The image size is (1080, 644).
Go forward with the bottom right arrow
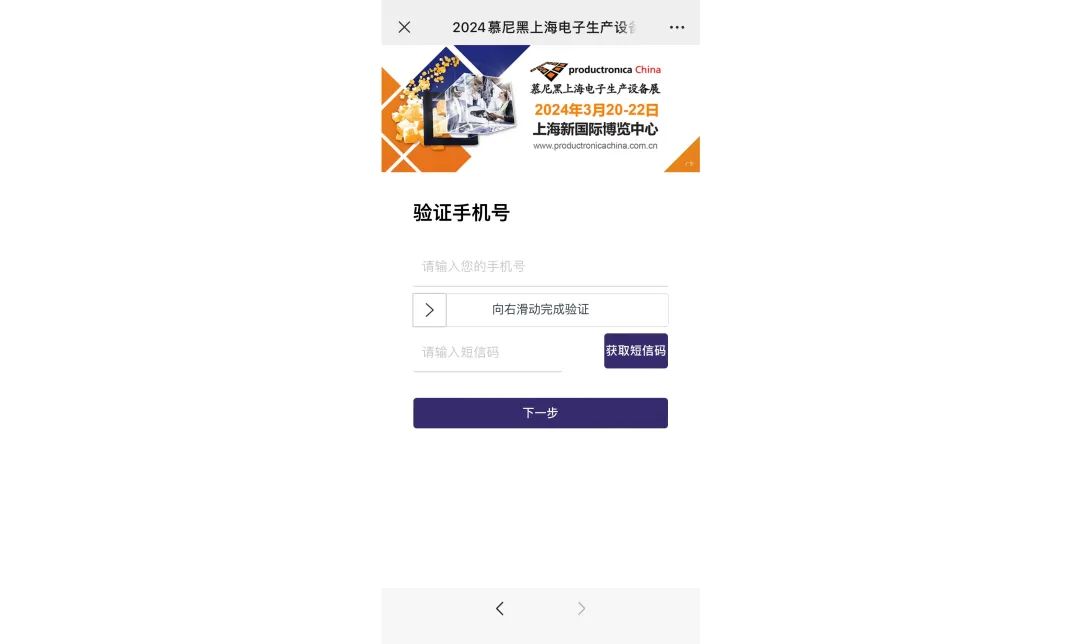[x=581, y=608]
